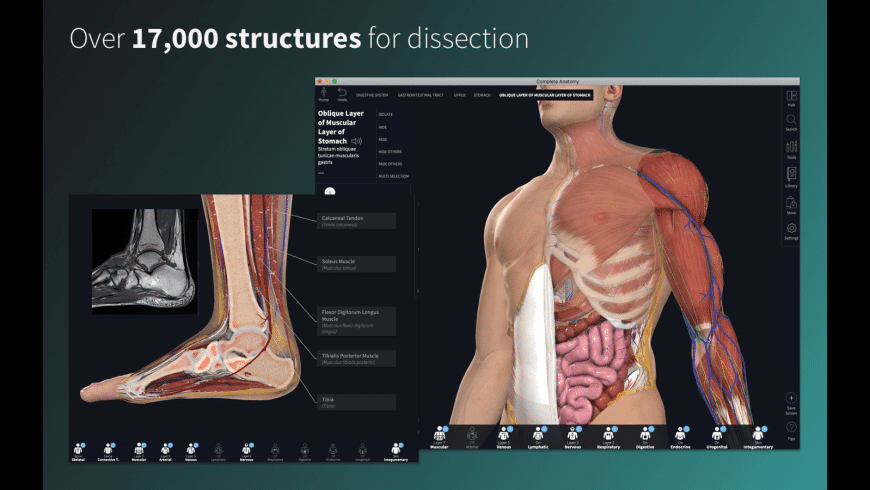Open the Tools icon in right sidebar
The height and width of the screenshot is (490, 870).
(x=791, y=149)
